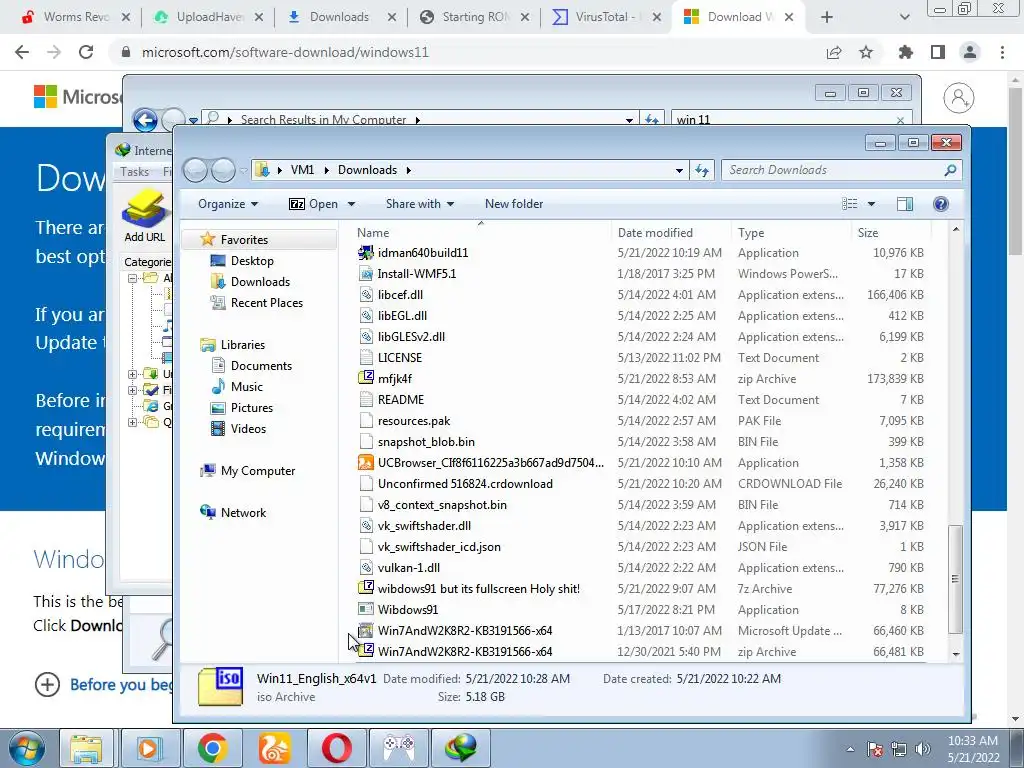Image resolution: width=1024 pixels, height=768 pixels.
Task: Expand Open button dropdown arrow
Action: pos(351,204)
